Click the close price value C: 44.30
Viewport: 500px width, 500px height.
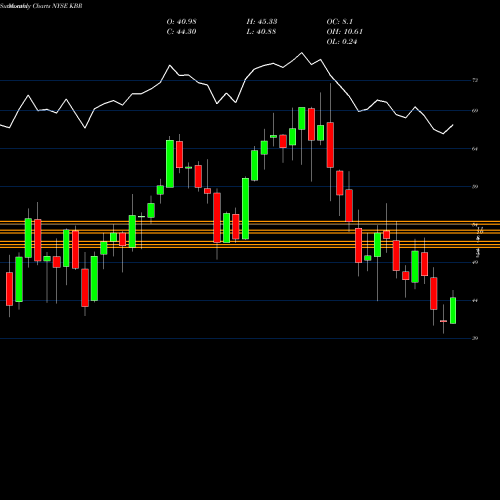[x=181, y=32]
